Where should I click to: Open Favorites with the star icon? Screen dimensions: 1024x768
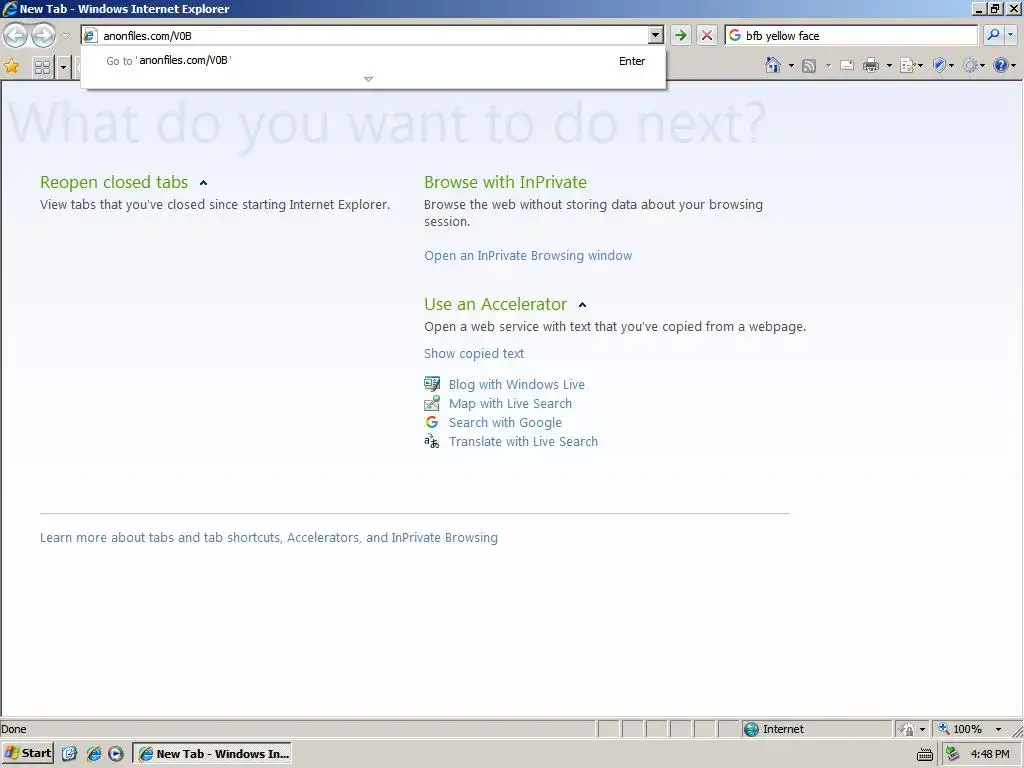12,66
